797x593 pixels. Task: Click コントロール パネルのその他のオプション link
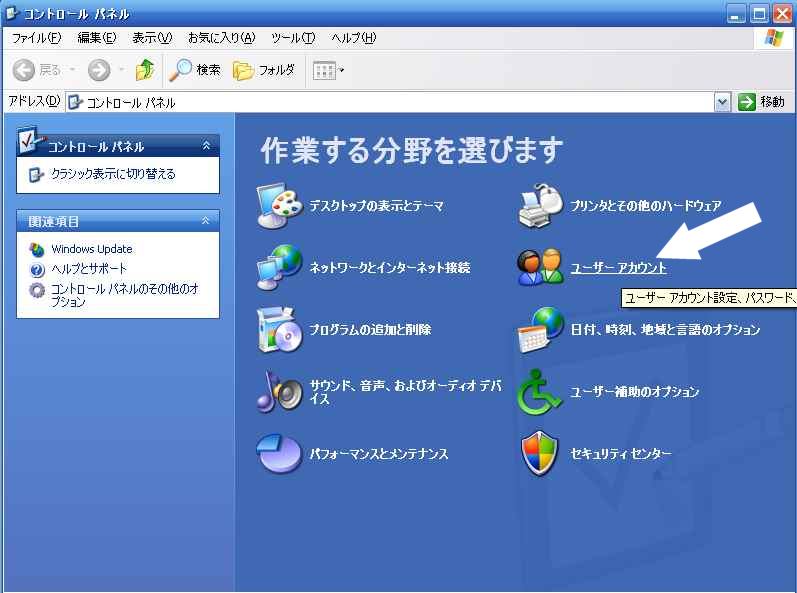pyautogui.click(x=125, y=295)
